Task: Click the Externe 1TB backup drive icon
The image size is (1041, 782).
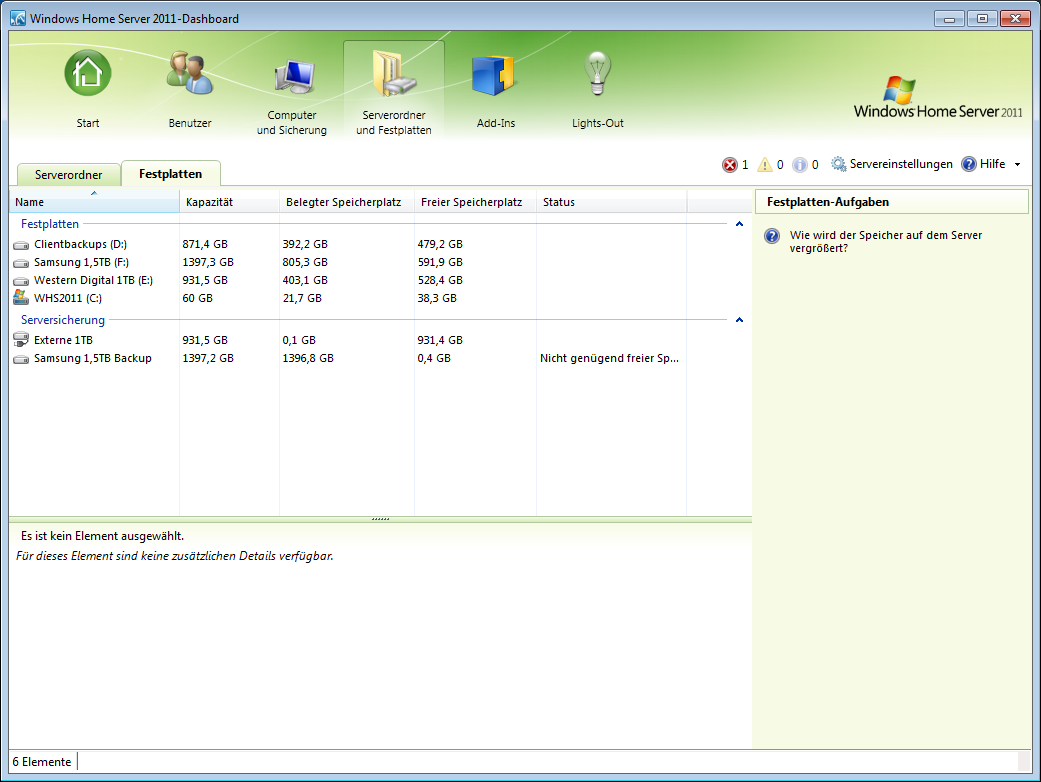Action: (x=21, y=339)
